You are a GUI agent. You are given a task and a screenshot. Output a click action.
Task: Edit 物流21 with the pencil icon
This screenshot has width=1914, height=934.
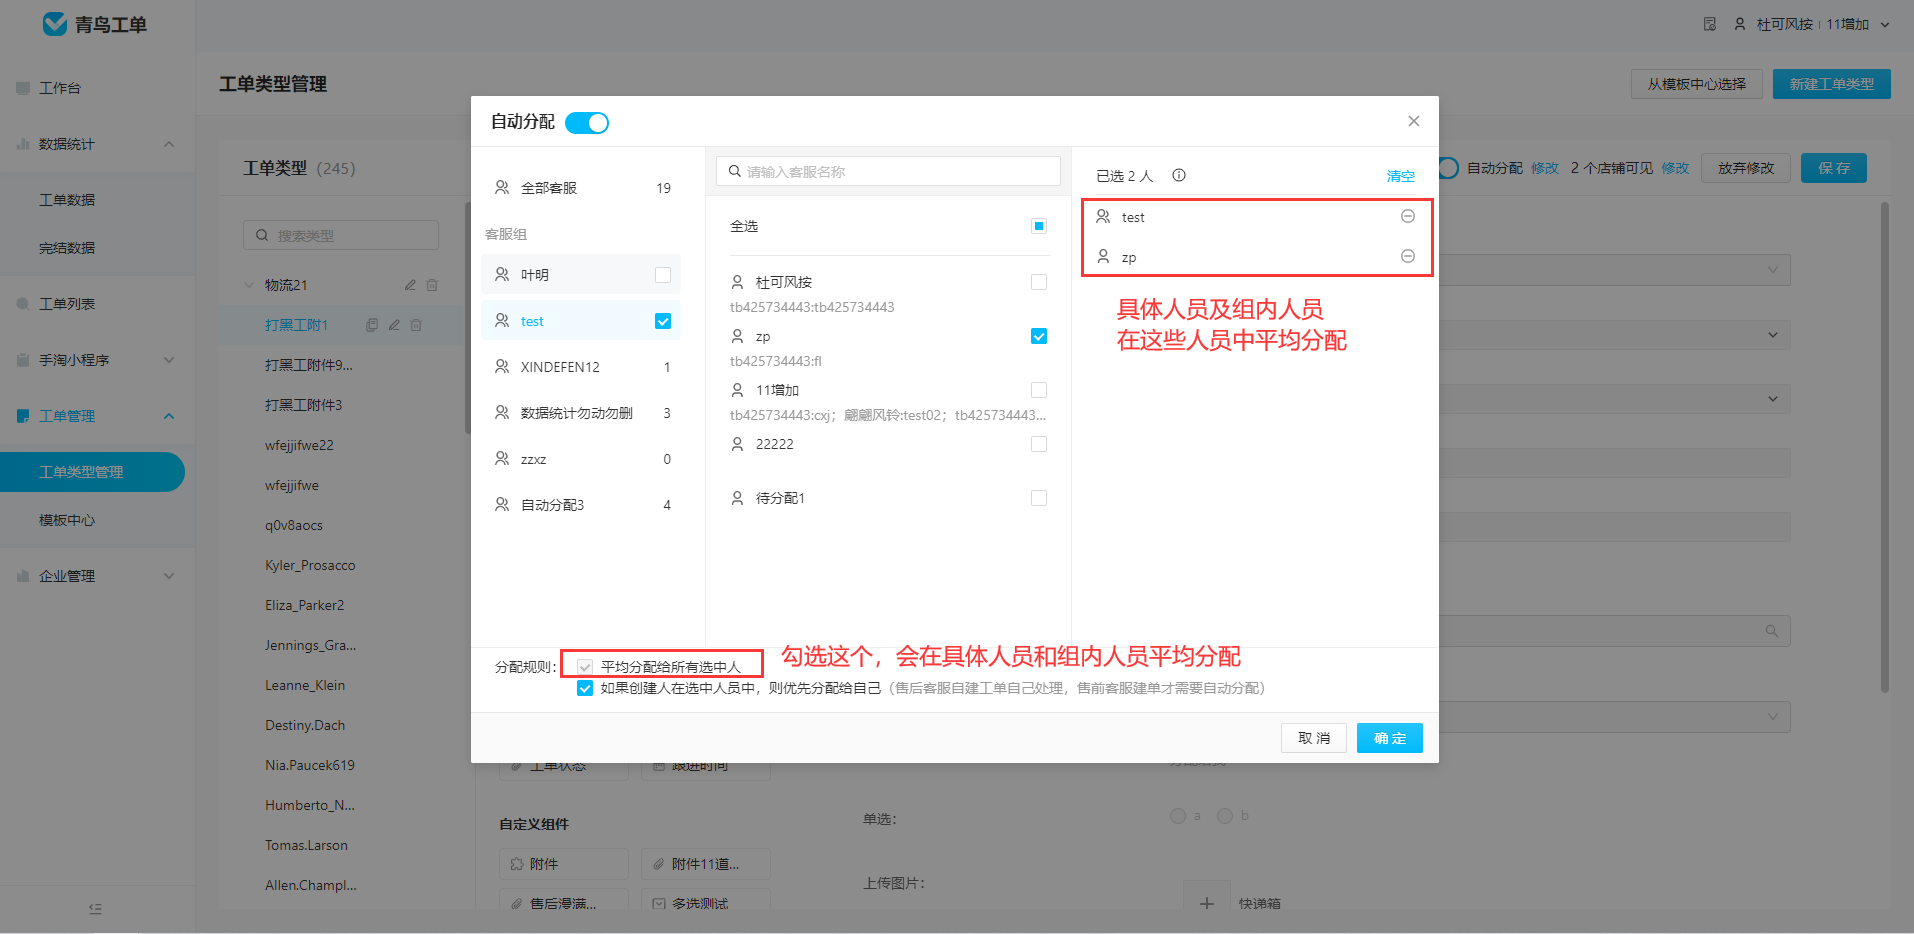coord(410,285)
